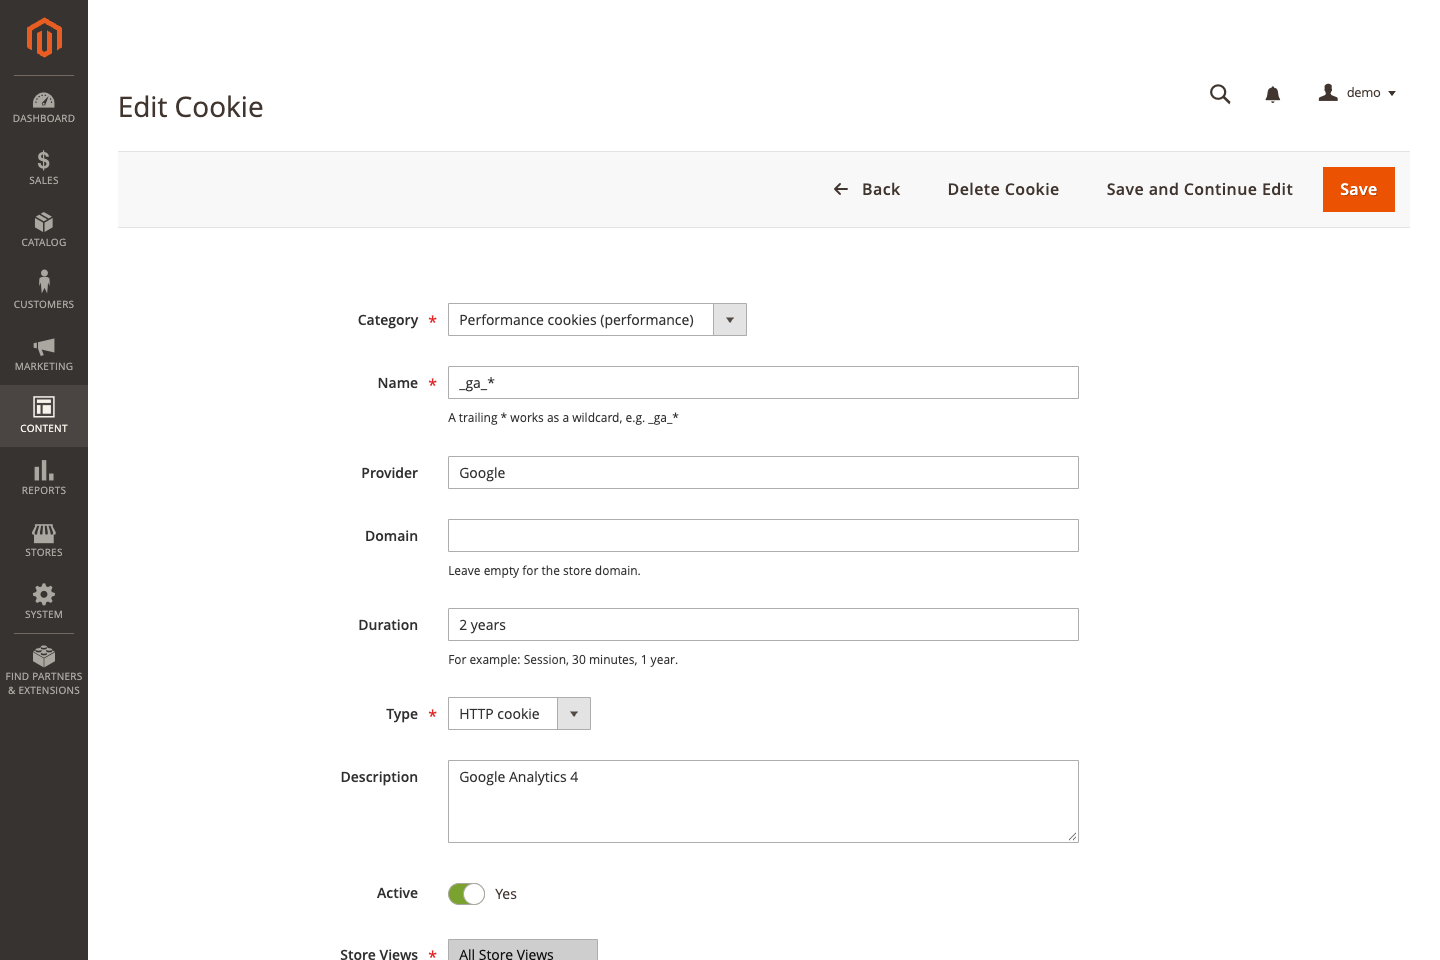Focus the Name input field

click(x=763, y=383)
